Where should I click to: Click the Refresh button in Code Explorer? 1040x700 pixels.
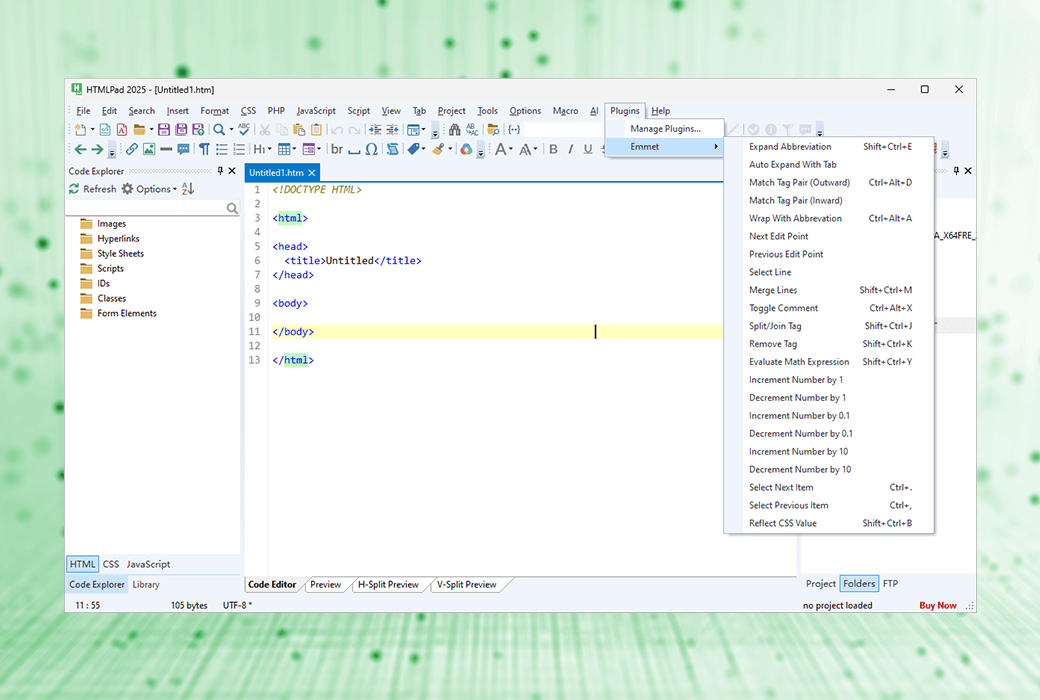(x=92, y=189)
